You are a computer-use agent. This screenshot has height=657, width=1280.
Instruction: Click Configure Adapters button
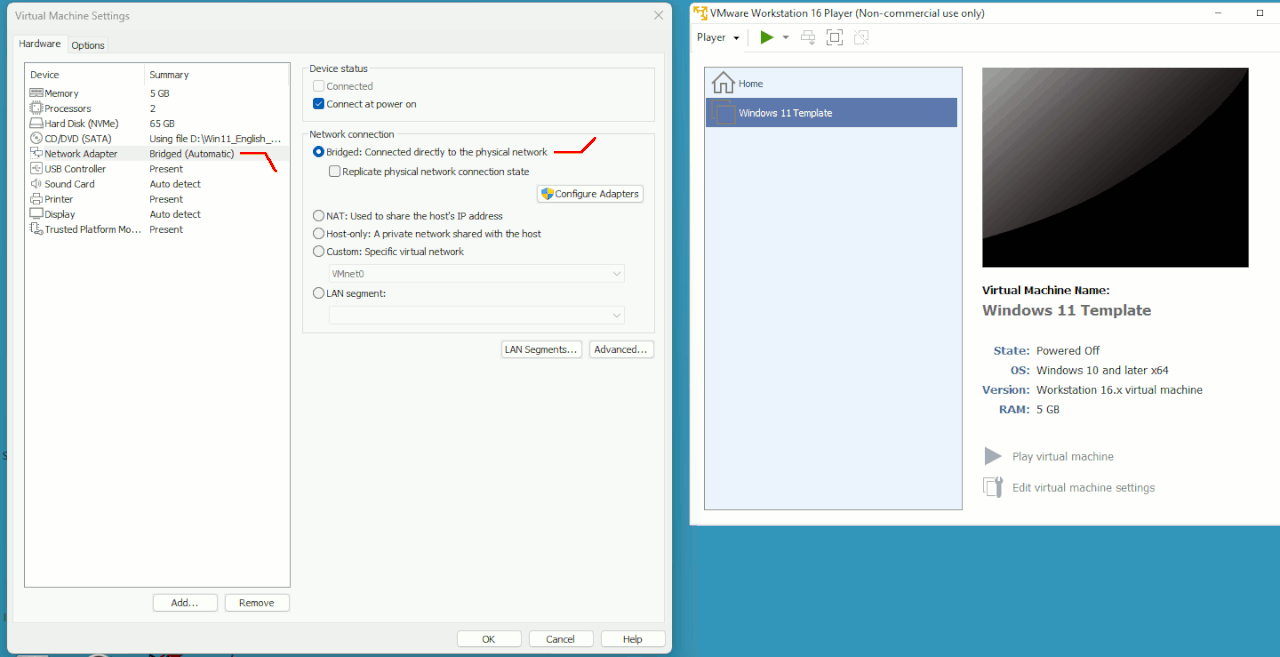click(590, 194)
